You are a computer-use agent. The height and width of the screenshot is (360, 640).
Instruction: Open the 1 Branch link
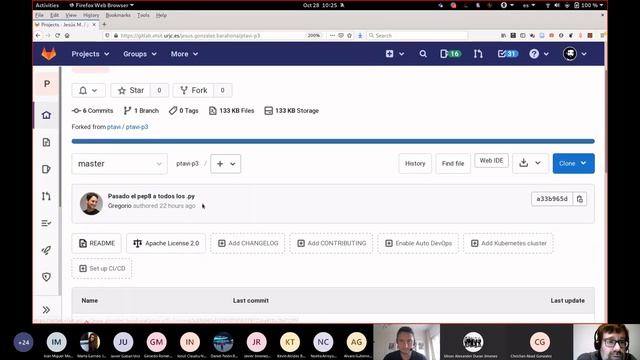click(x=141, y=111)
